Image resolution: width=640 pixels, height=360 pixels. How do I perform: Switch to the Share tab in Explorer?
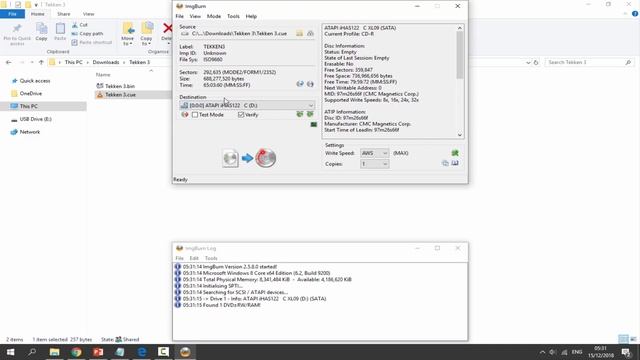point(64,14)
